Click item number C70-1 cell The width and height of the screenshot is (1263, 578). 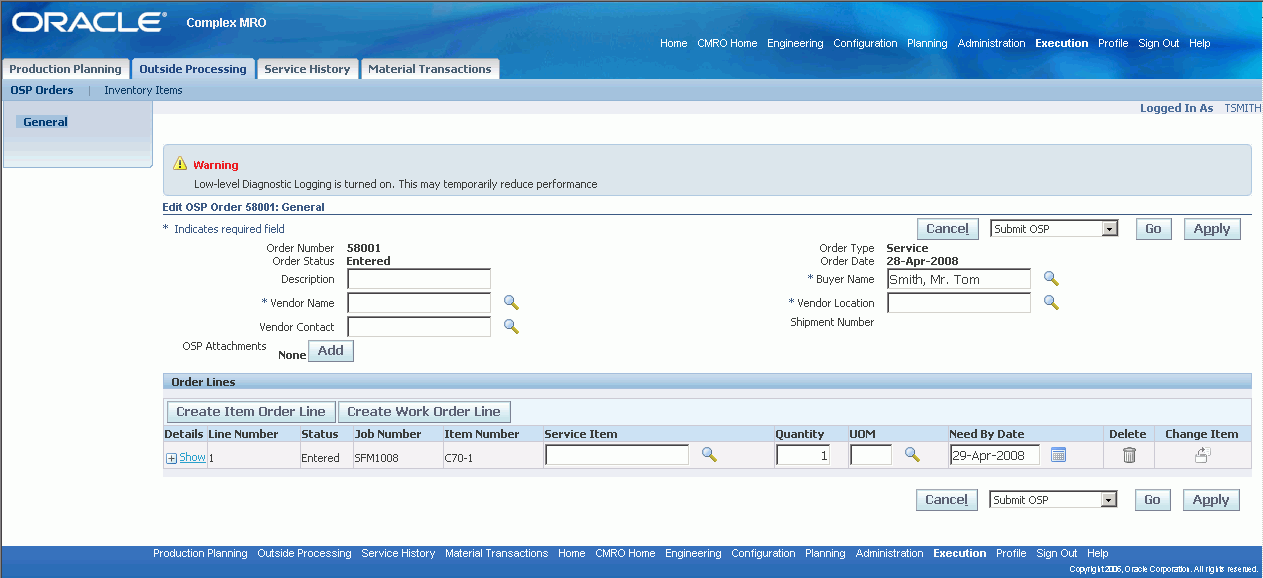point(459,458)
